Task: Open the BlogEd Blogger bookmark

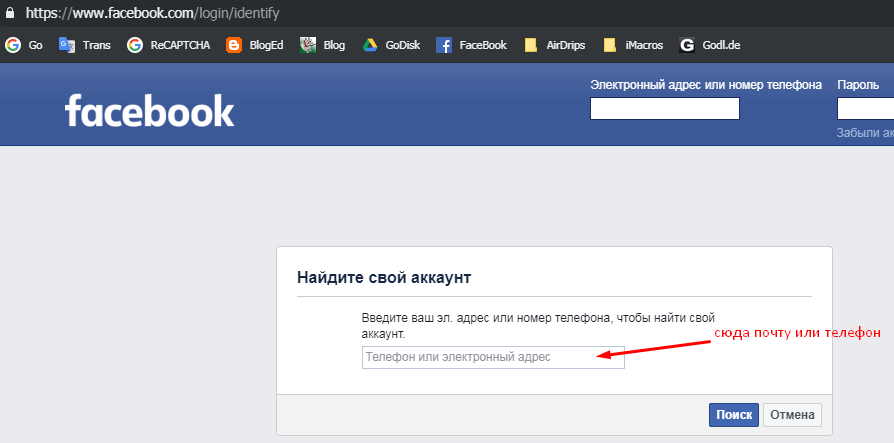Action: (255, 45)
